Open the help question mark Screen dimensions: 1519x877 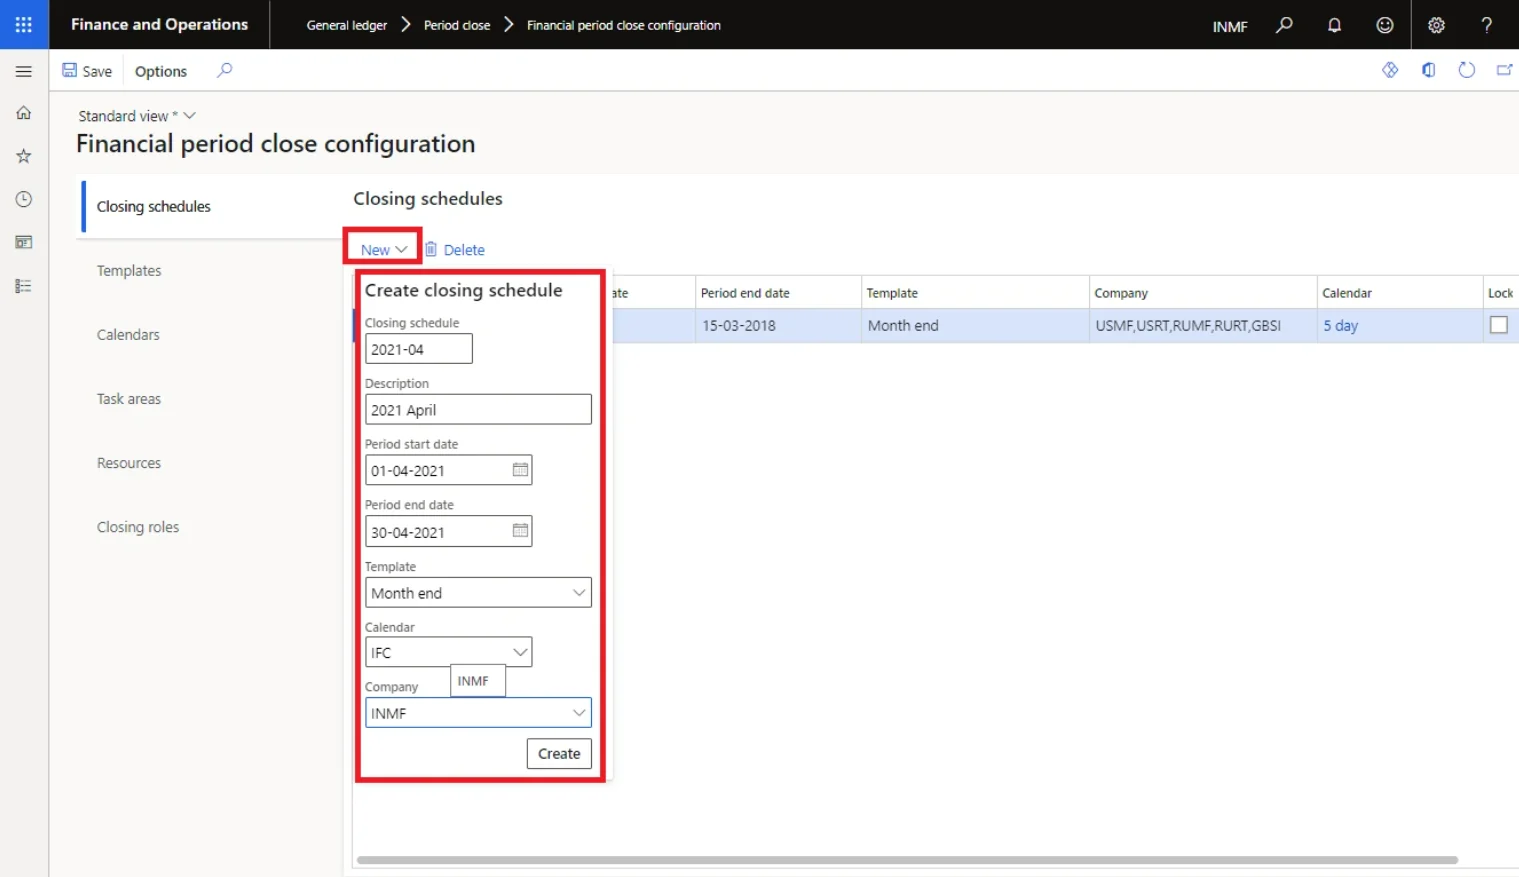tap(1487, 25)
